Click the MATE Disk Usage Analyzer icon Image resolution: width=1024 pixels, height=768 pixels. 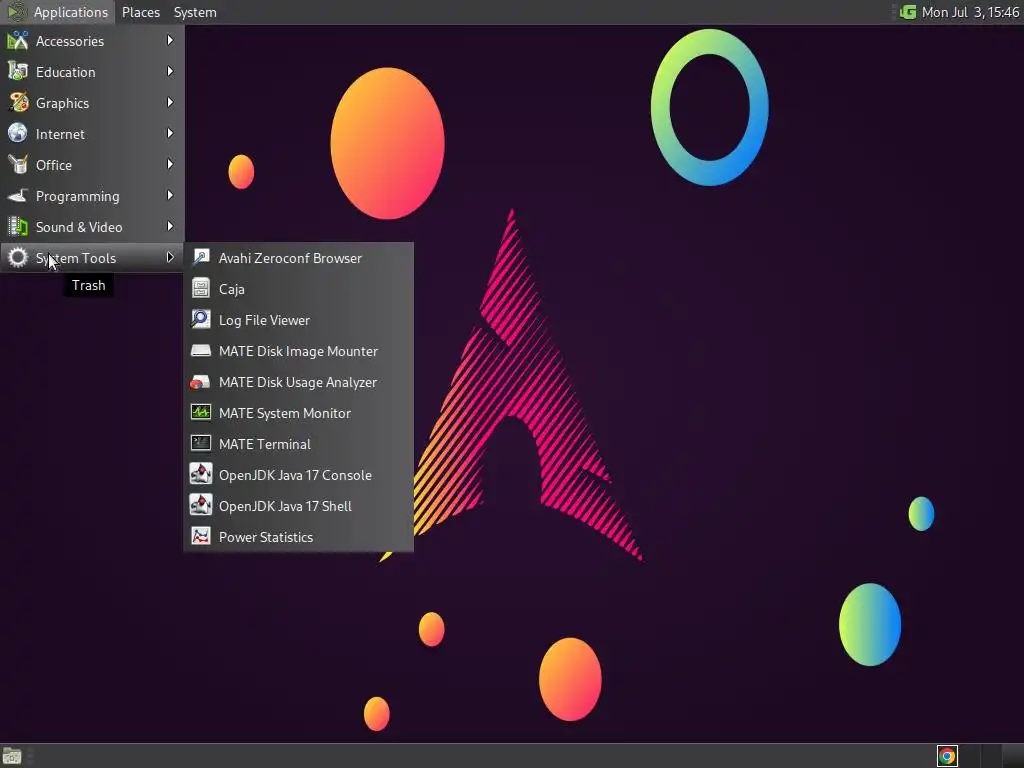(x=200, y=382)
